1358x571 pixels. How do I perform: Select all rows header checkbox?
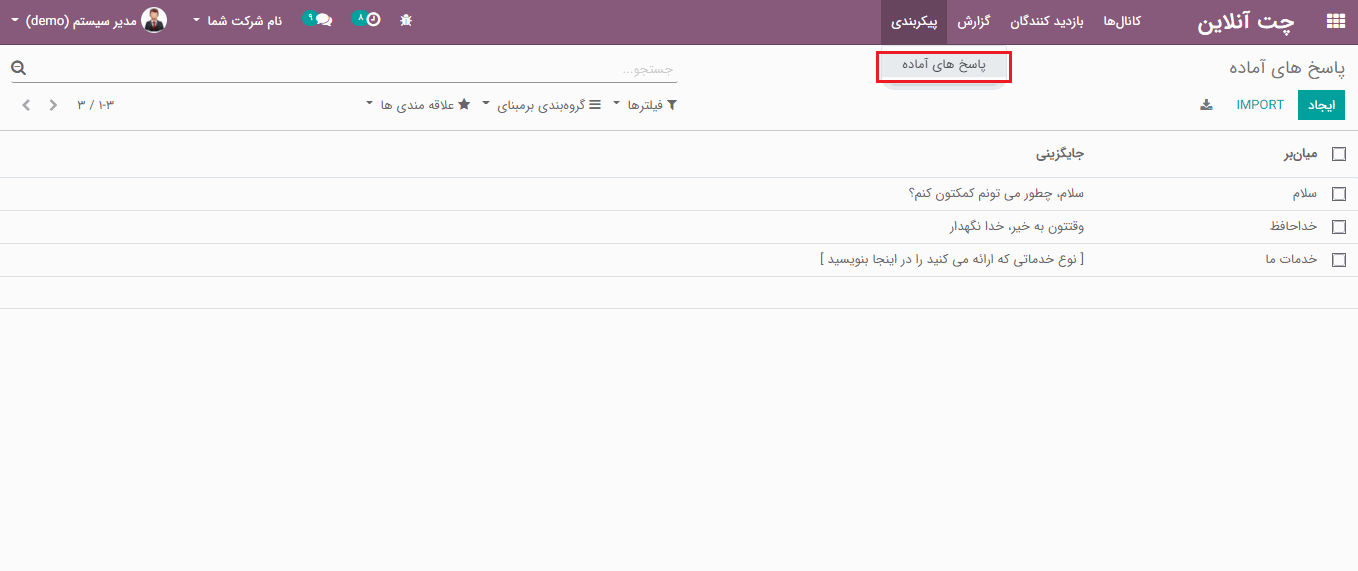pyautogui.click(x=1339, y=154)
